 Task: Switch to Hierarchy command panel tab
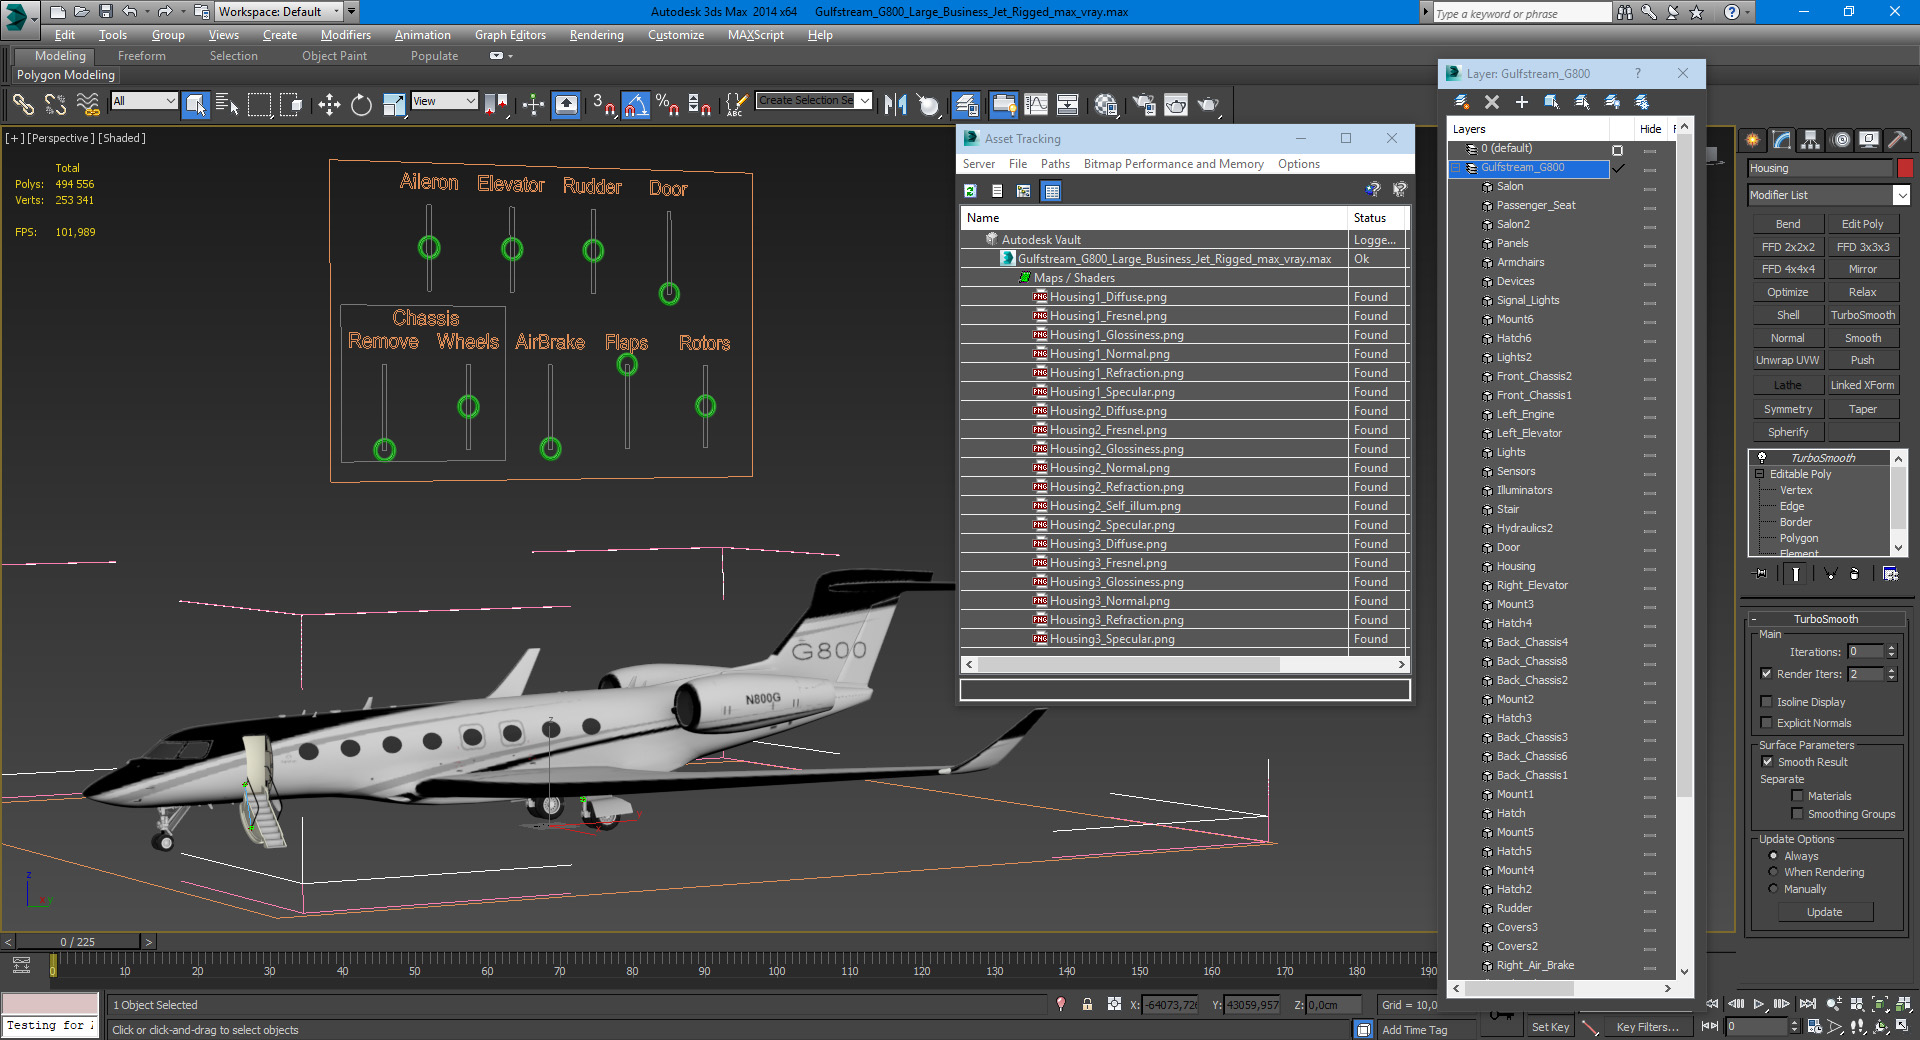(1811, 140)
